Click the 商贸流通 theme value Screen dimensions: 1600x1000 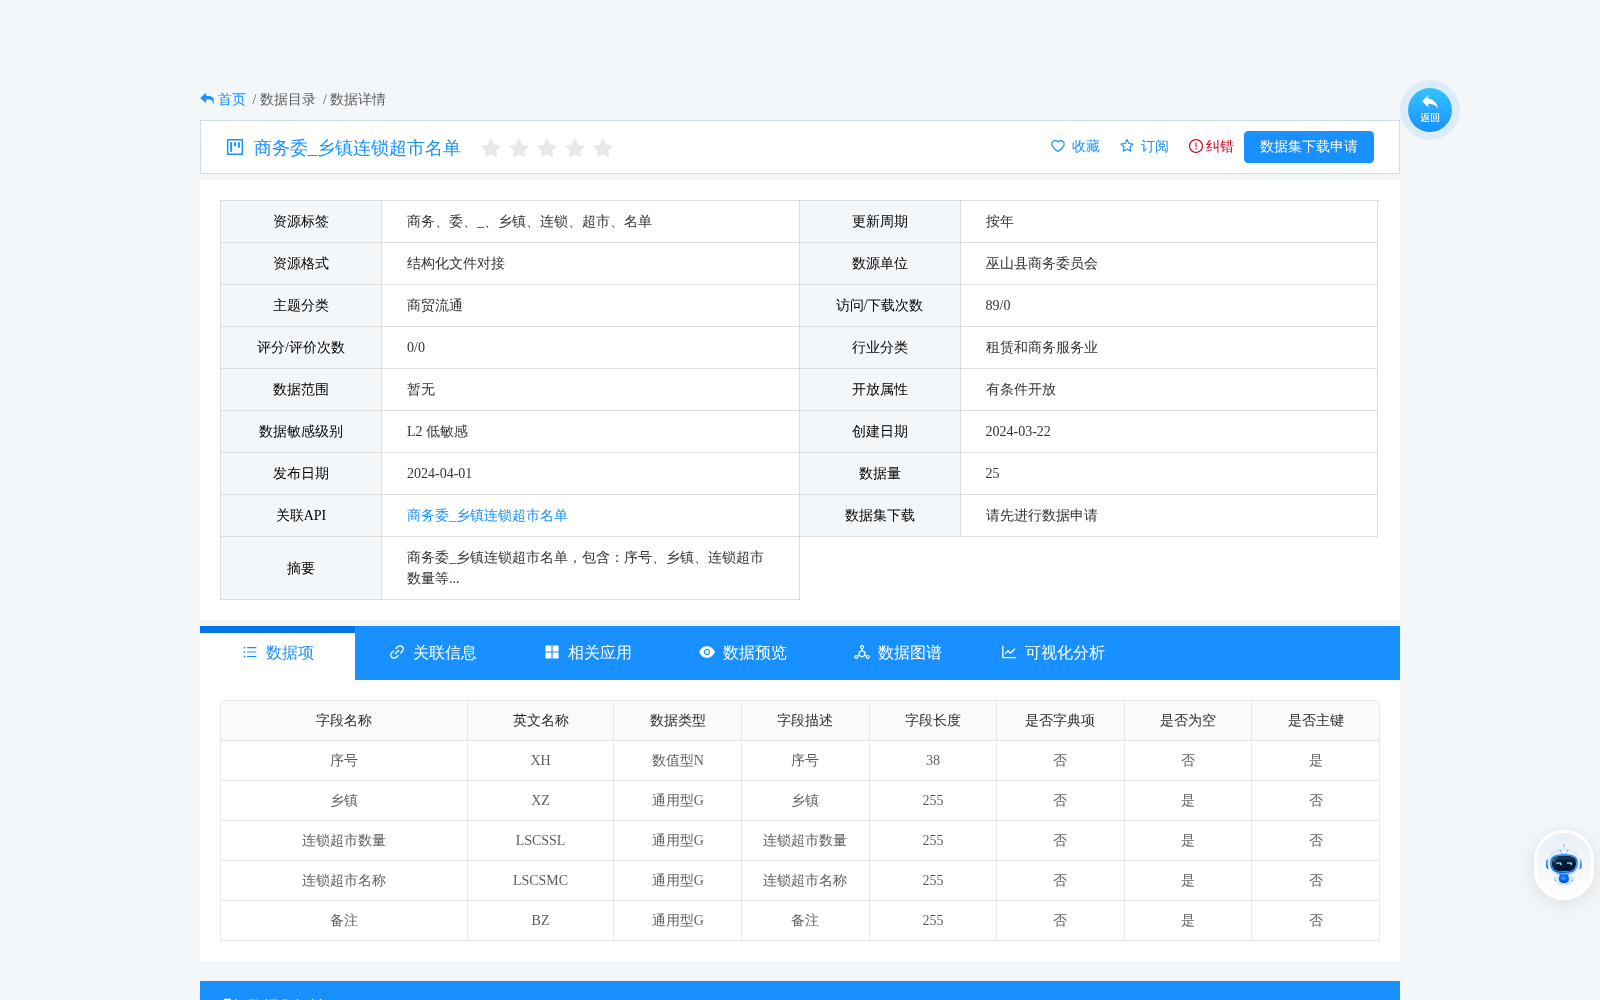coord(435,306)
